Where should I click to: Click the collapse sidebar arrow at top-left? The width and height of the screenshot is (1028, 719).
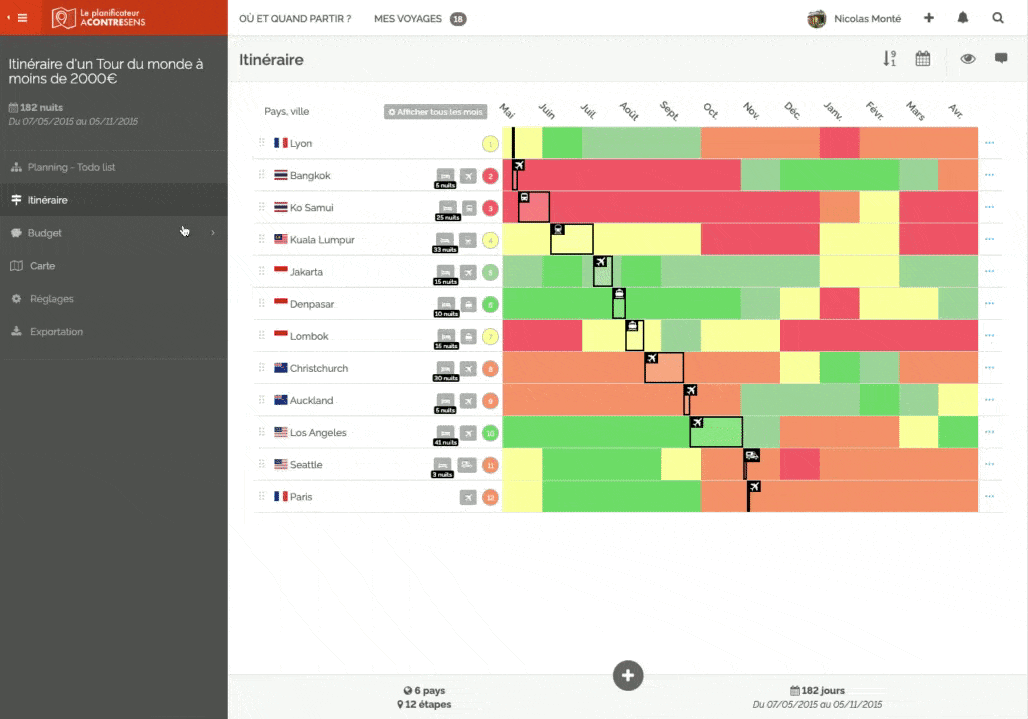click(x=9, y=18)
